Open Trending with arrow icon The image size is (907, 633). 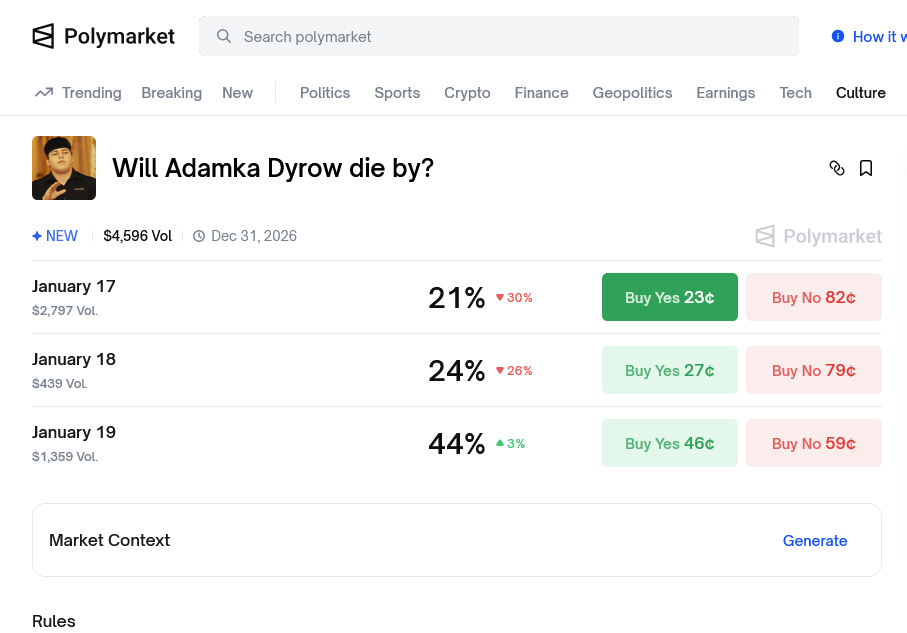[x=78, y=93]
